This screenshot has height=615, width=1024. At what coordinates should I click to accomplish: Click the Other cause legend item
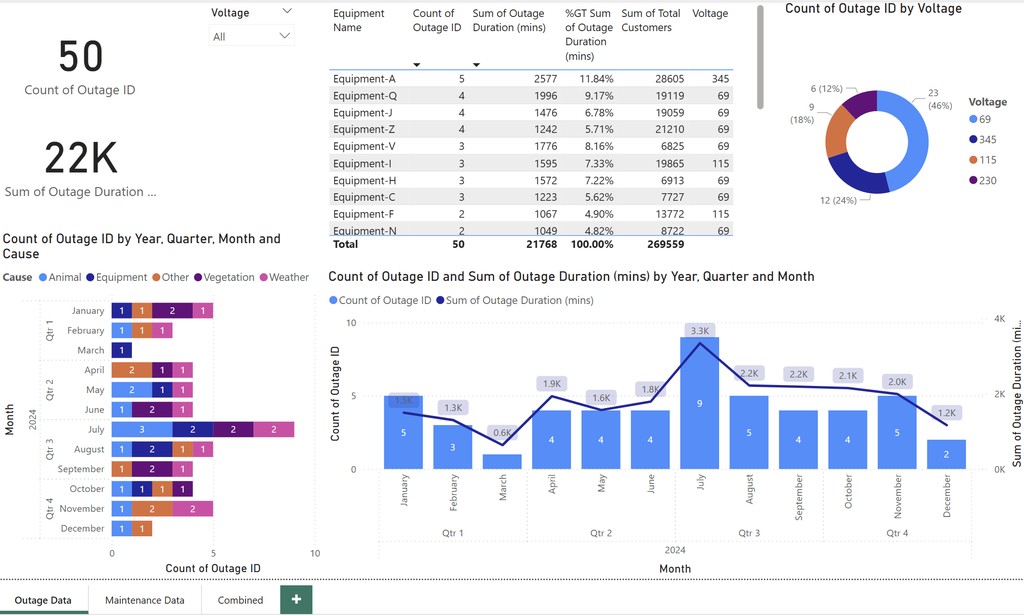pos(170,277)
